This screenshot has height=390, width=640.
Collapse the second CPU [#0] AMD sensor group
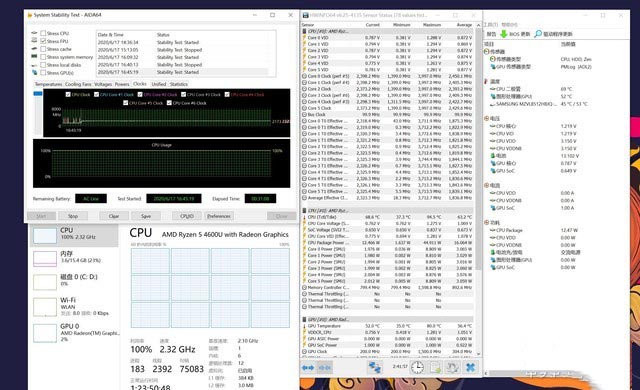pyautogui.click(x=304, y=211)
